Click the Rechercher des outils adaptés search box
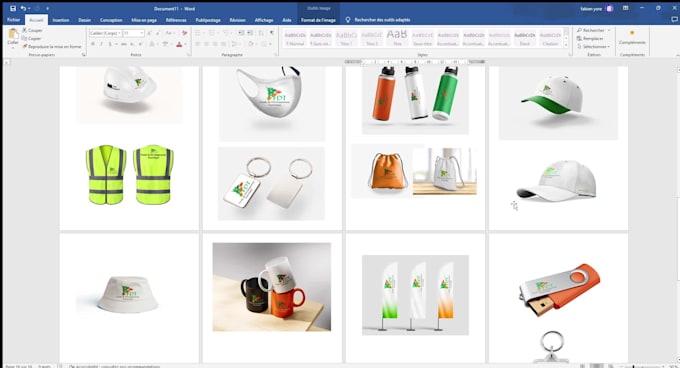The width and height of the screenshot is (680, 368). pos(382,20)
